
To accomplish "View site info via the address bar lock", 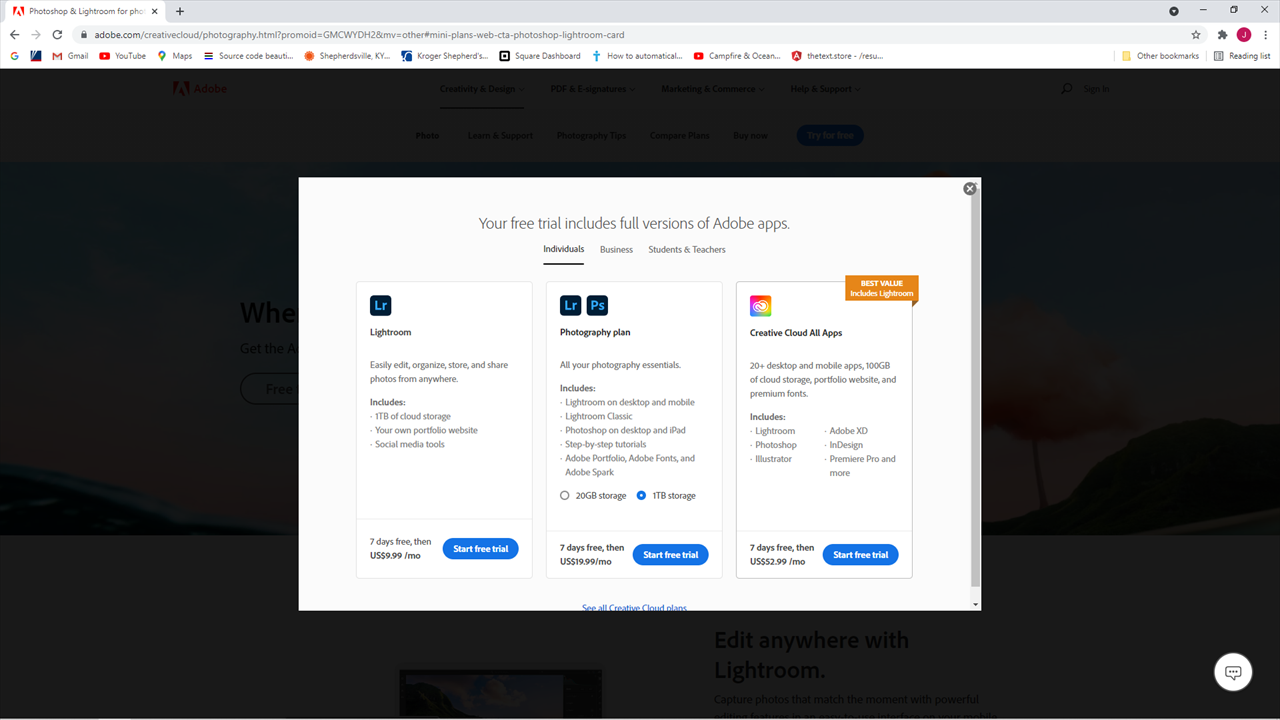I will (84, 34).
